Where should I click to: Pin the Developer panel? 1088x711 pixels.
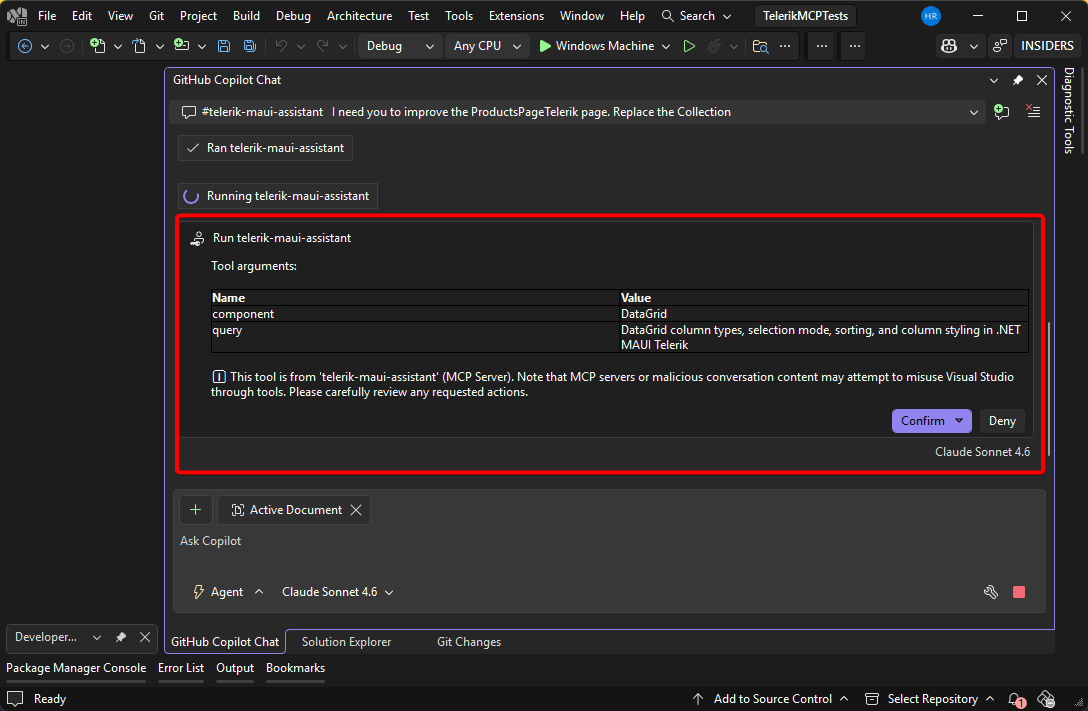[x=121, y=637]
